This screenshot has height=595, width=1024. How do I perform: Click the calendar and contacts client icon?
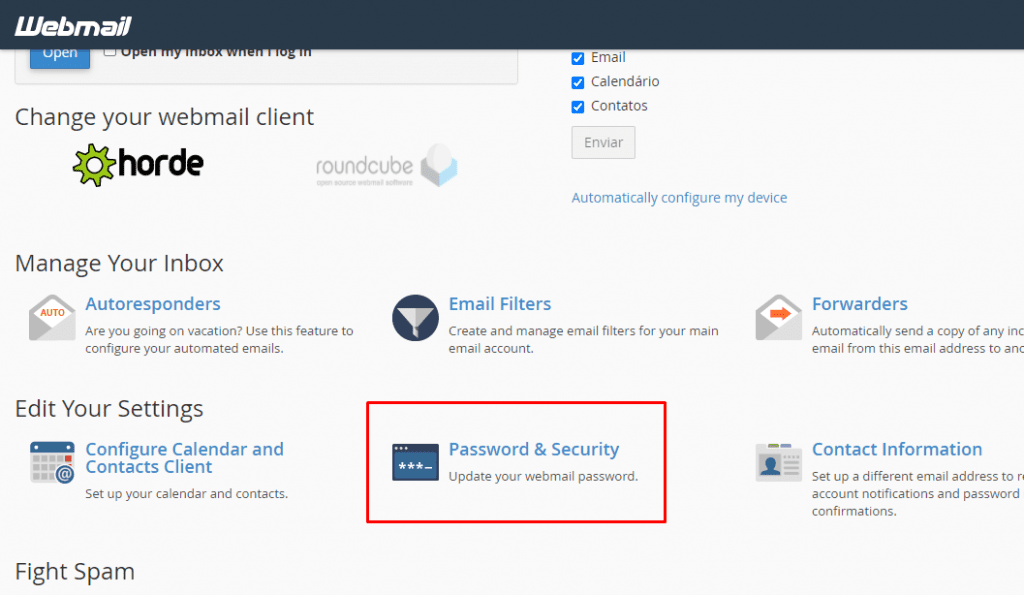coord(52,462)
